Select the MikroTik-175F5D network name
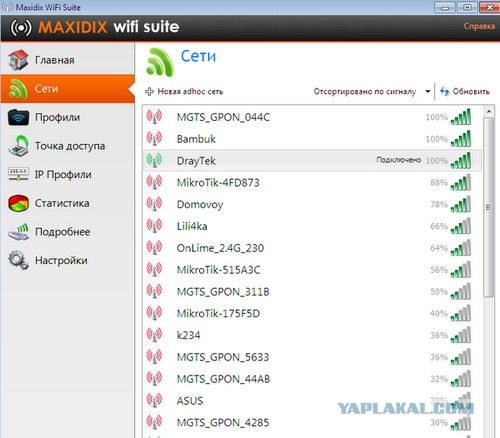The image size is (500, 438). point(218,313)
